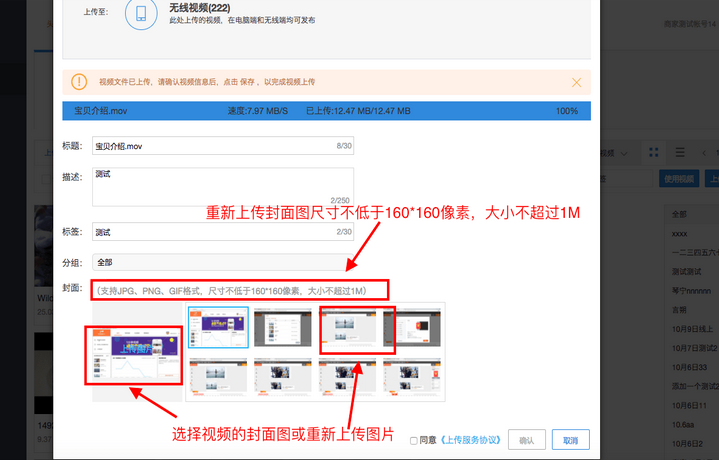This screenshot has width=719, height=460.
Task: Click the 宝贝介绍.mov upload progress bar
Action: tap(326, 111)
